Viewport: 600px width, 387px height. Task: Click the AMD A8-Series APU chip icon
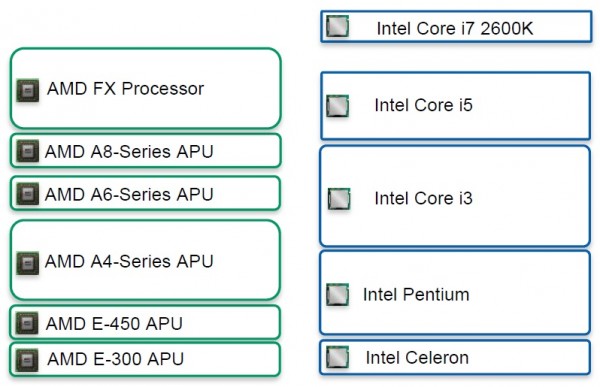pyautogui.click(x=28, y=151)
